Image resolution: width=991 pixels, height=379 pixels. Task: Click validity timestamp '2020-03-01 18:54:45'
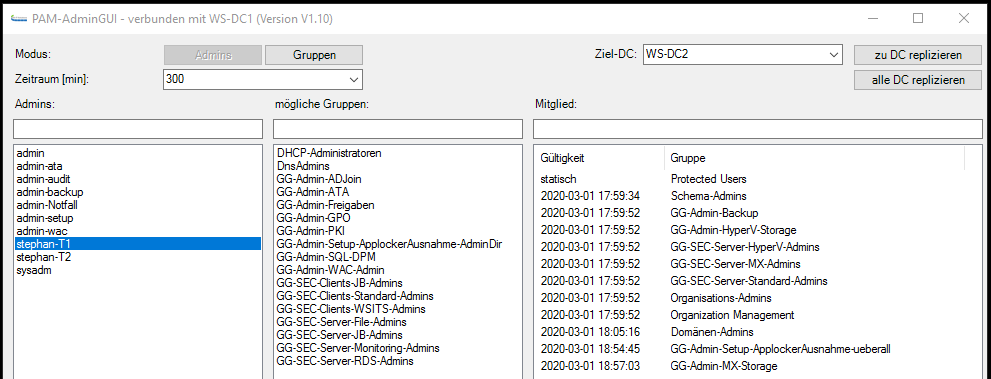click(590, 349)
